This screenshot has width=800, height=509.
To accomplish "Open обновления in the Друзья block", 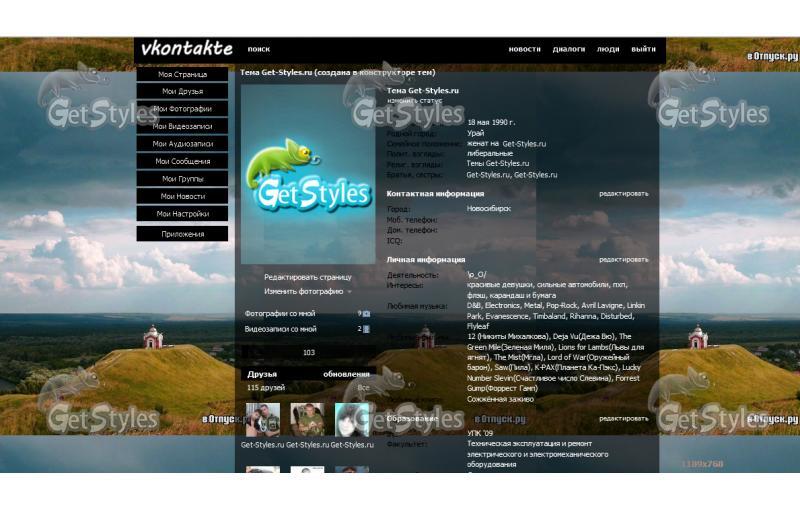I will [346, 374].
